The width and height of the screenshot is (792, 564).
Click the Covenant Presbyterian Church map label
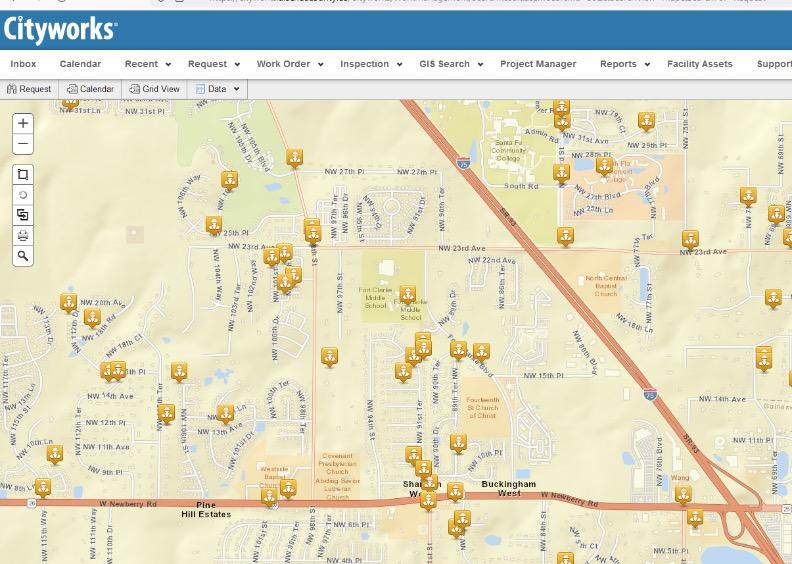(x=337, y=464)
